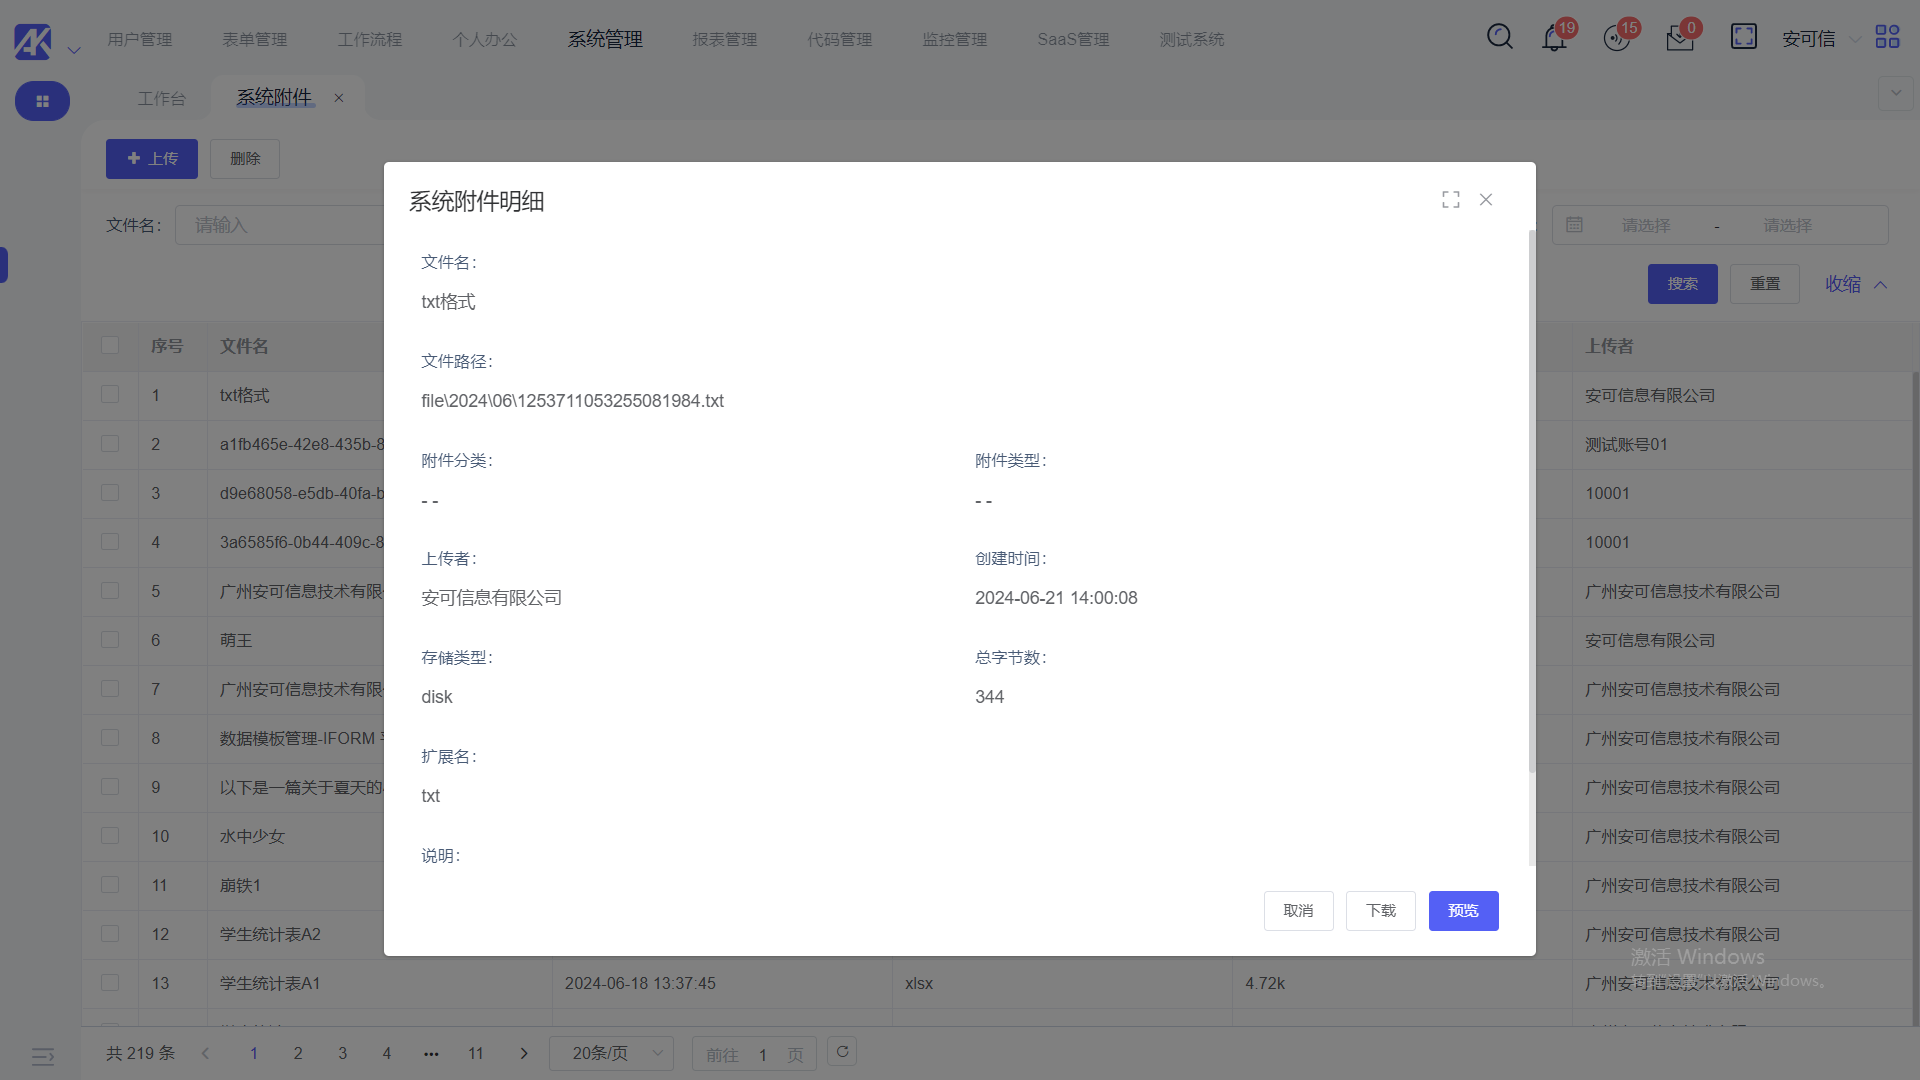Click the 下载 download button

click(x=1380, y=911)
